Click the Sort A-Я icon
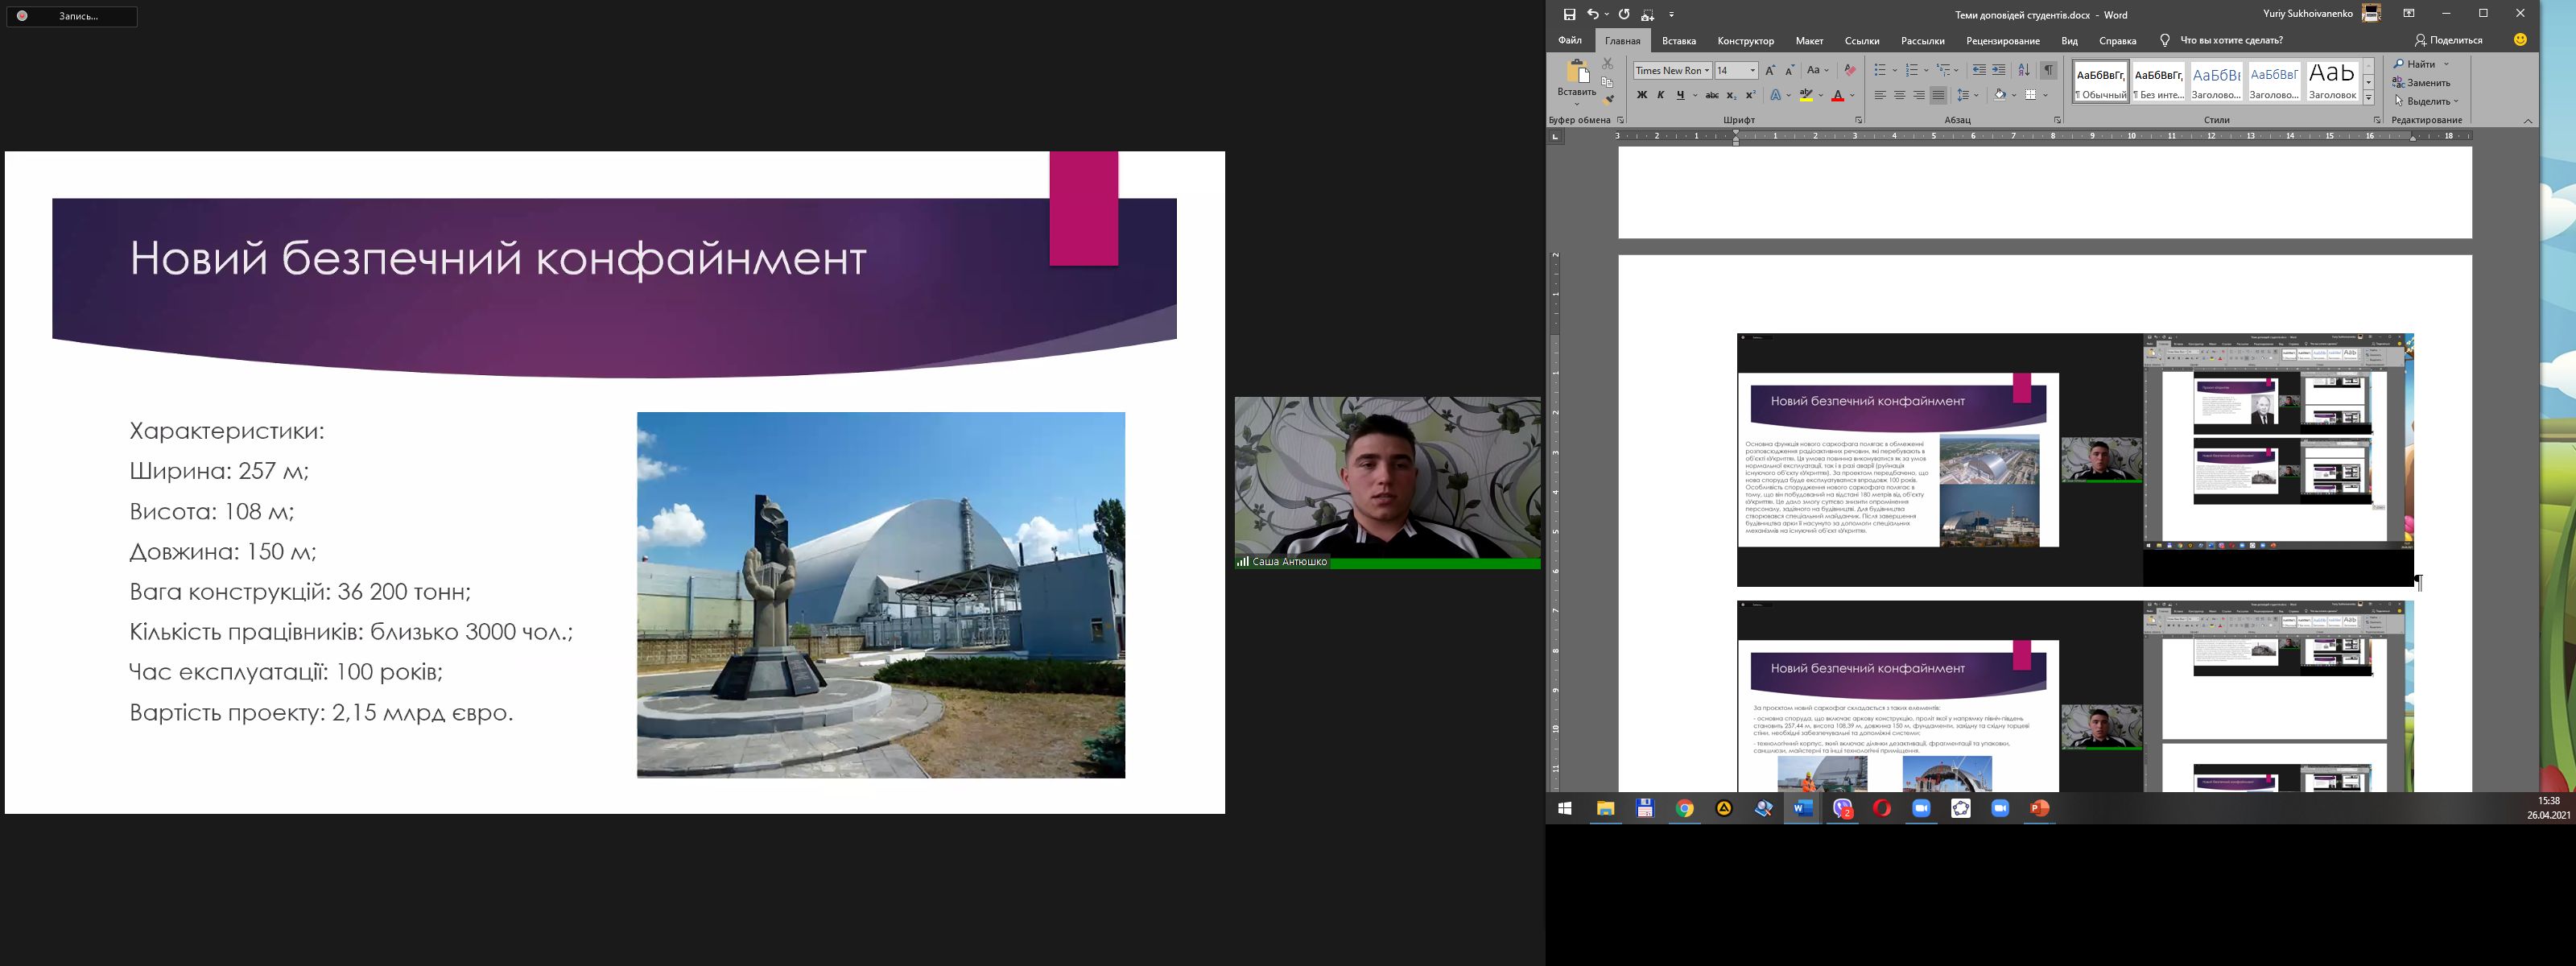The width and height of the screenshot is (2576, 966). coord(2023,70)
